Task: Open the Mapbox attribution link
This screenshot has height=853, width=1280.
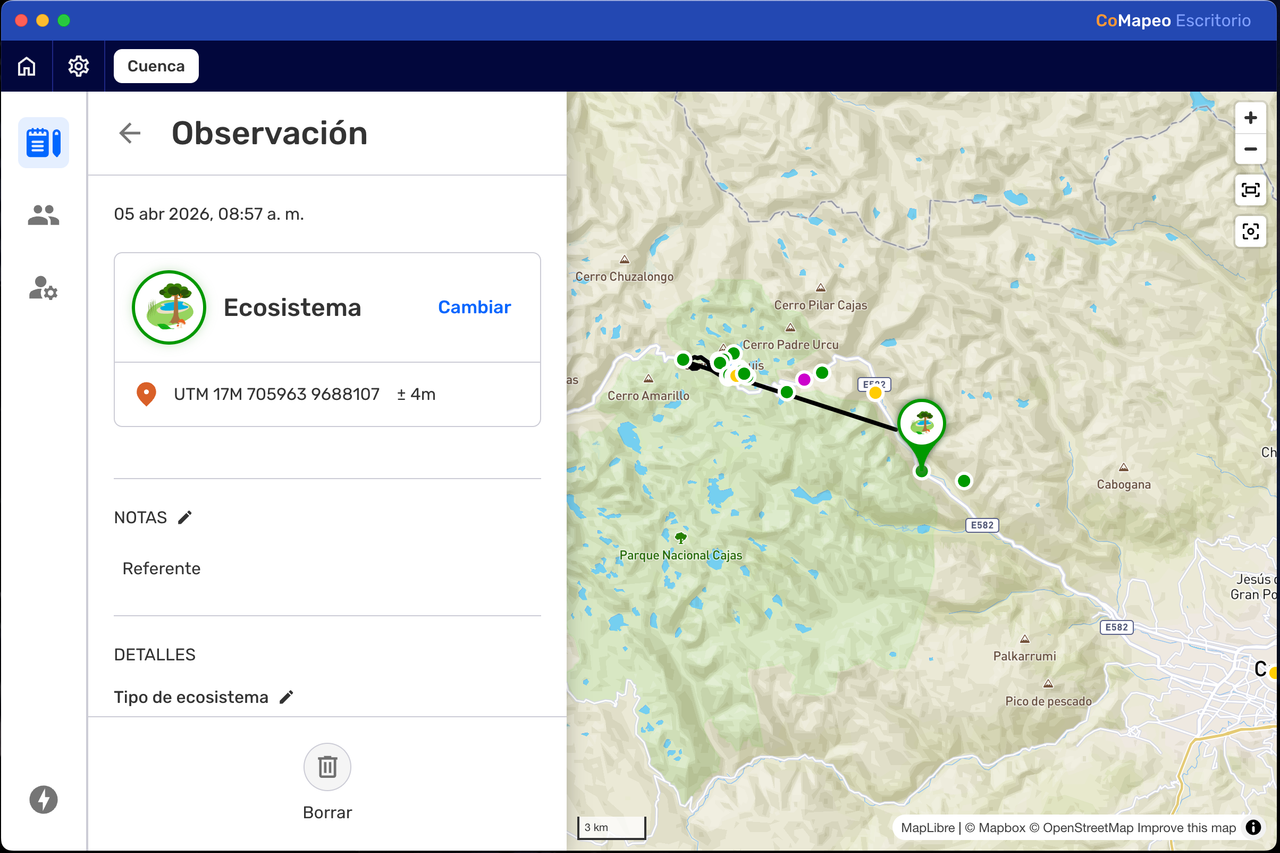Action: pos(995,828)
